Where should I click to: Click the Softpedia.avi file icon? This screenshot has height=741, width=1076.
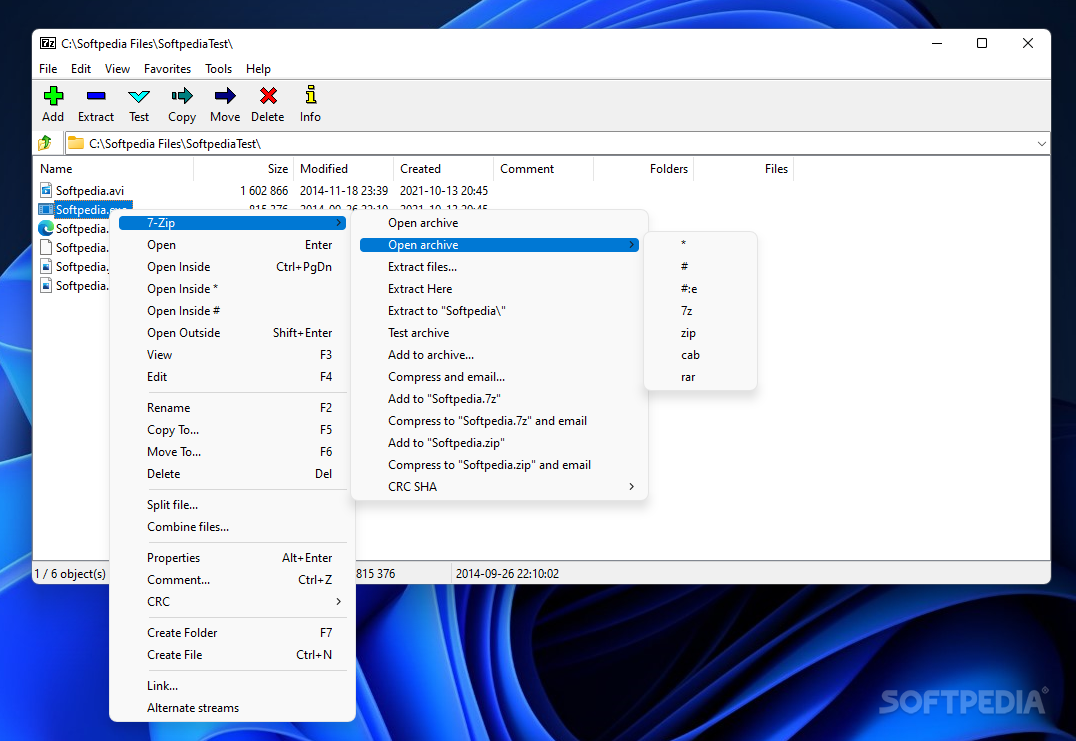[46, 190]
